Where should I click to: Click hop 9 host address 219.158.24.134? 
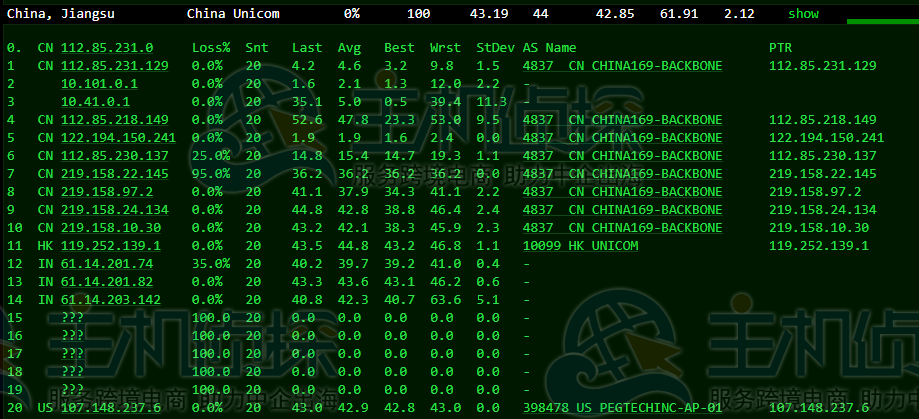pos(114,210)
